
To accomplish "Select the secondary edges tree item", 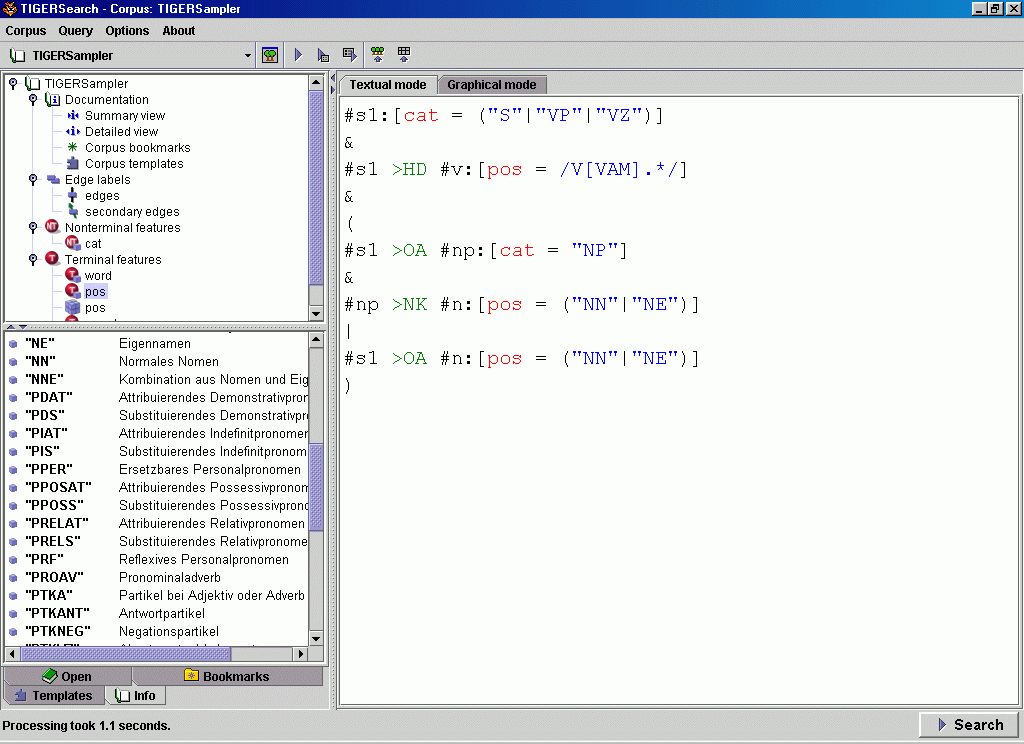I will click(x=132, y=212).
